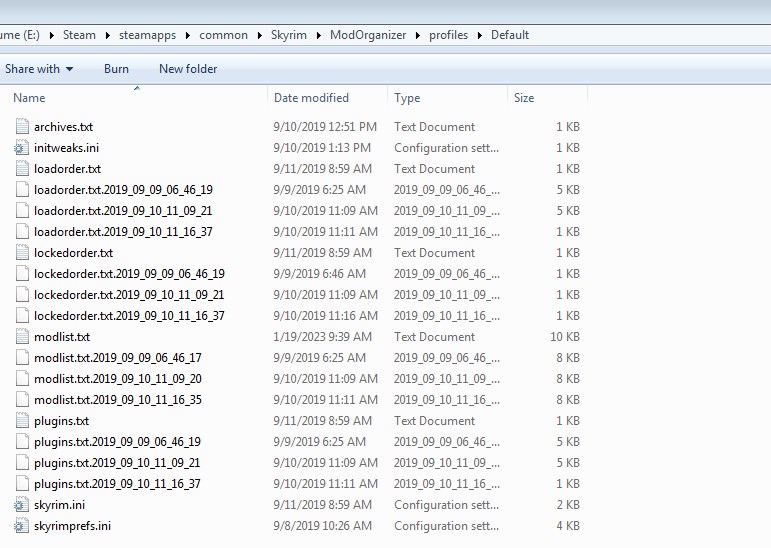Click icon of lockedorder.txt.2019_09_10_11_16_37
The width and height of the screenshot is (771, 548).
(22, 315)
